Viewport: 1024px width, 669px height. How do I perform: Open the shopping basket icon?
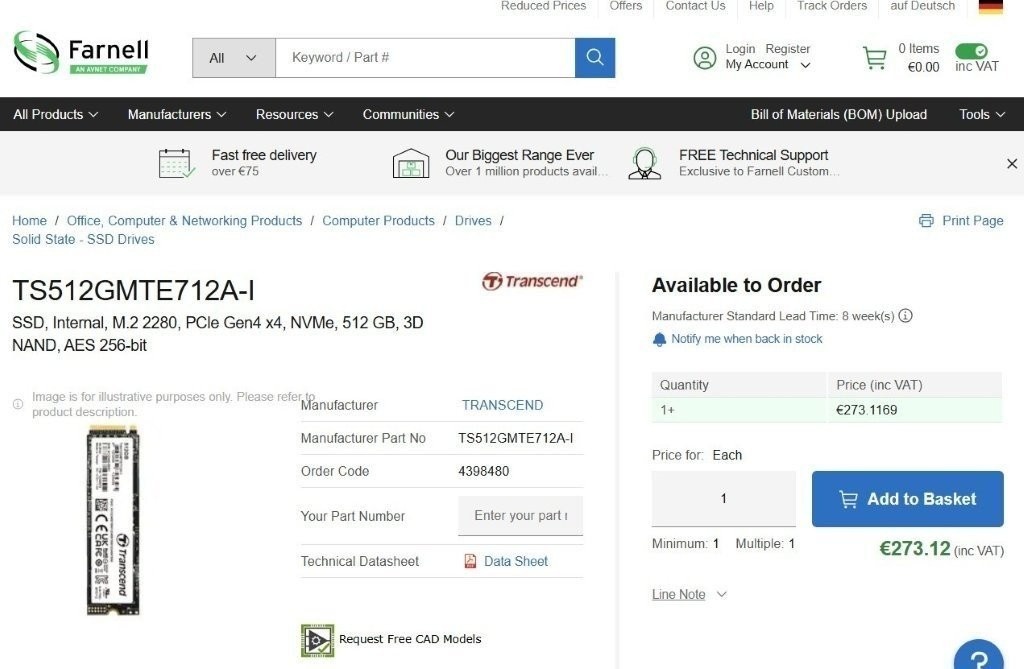click(875, 57)
